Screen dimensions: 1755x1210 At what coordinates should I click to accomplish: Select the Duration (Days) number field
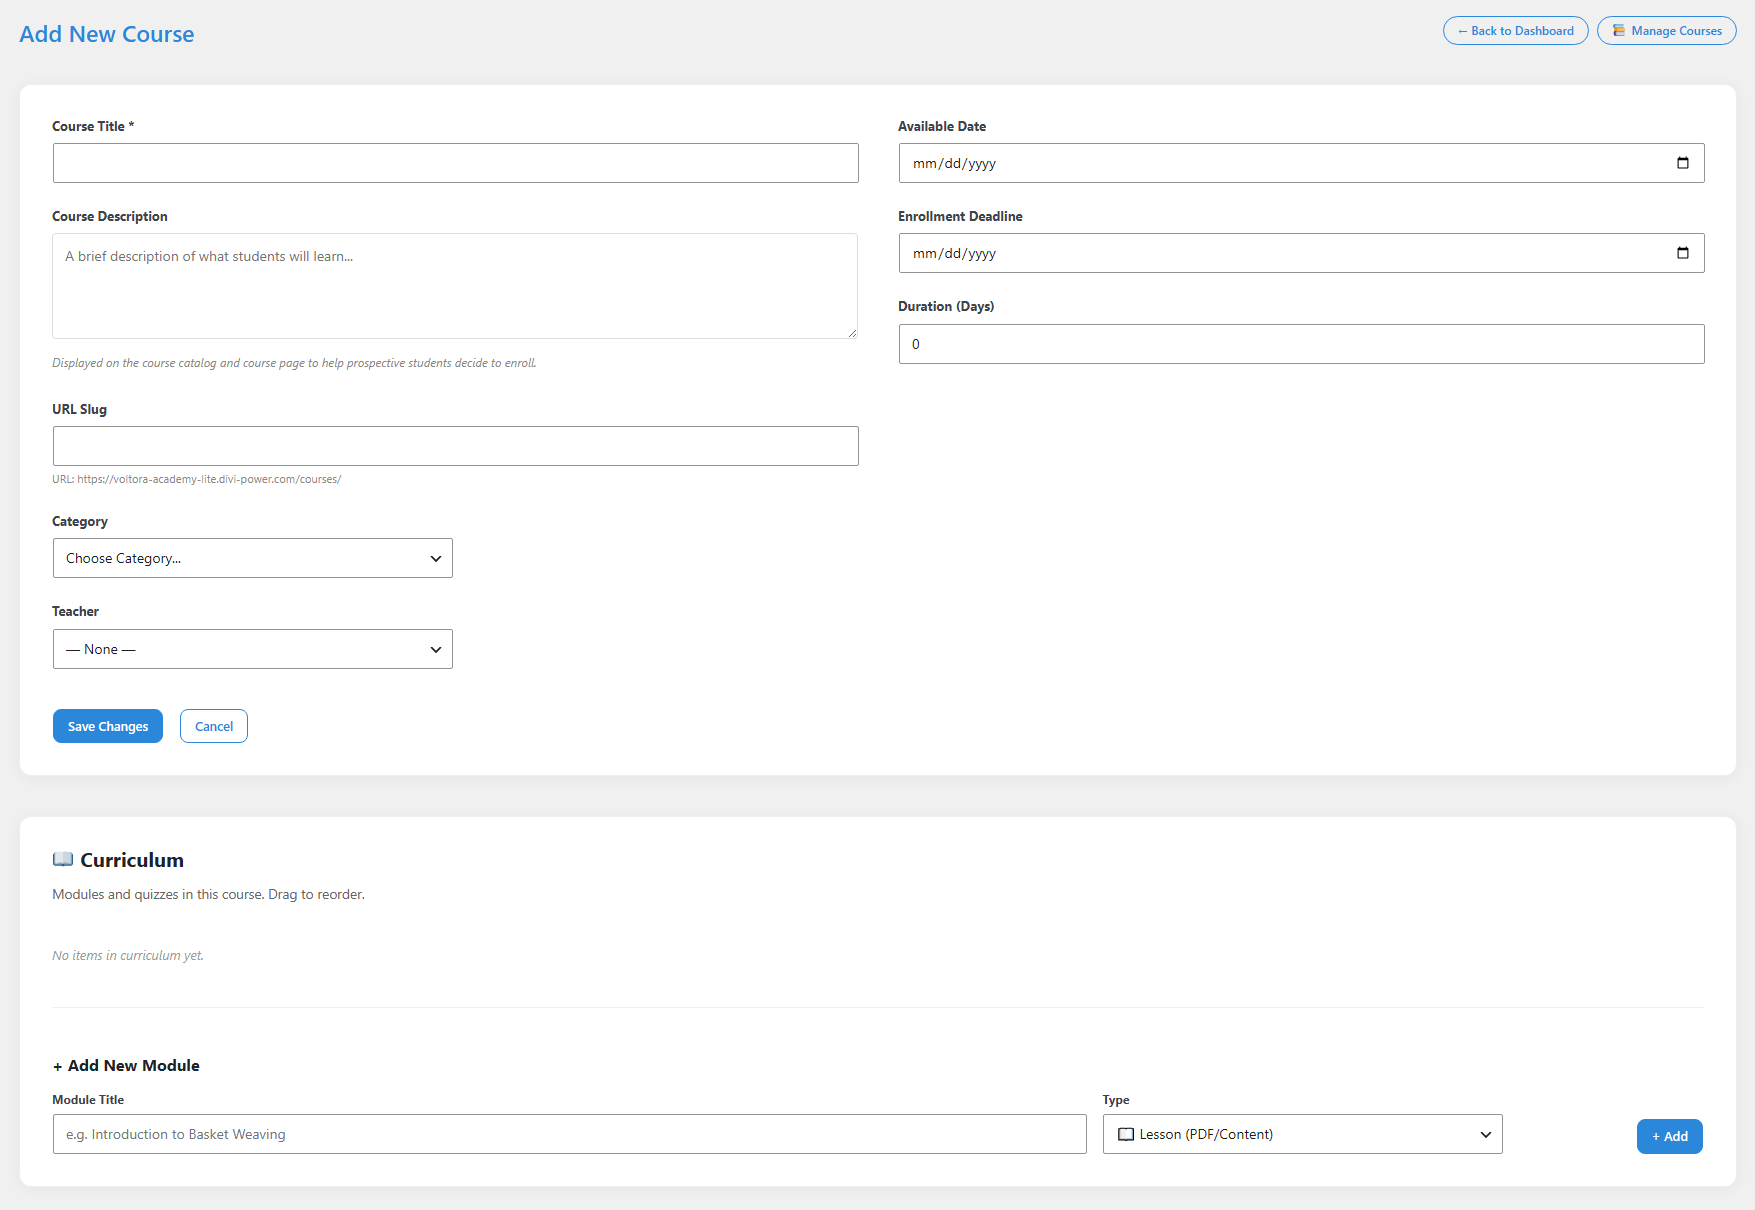(x=1302, y=344)
